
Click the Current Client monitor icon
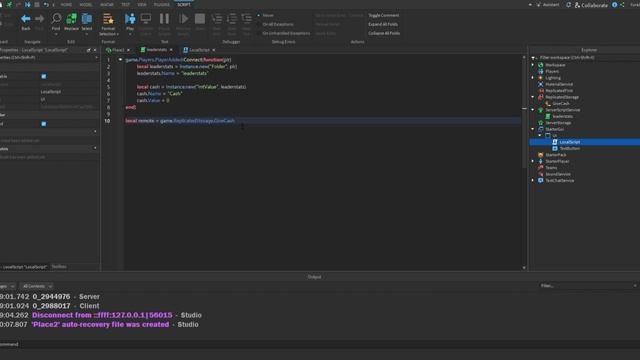(146, 18)
